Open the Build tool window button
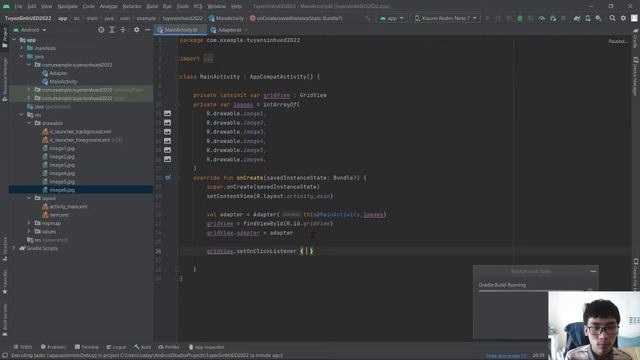Viewport: 640px width, 360px height. (x=142, y=347)
